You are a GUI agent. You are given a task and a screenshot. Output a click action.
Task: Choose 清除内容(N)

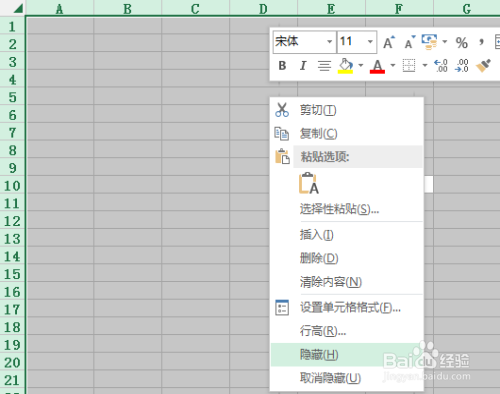coord(347,282)
